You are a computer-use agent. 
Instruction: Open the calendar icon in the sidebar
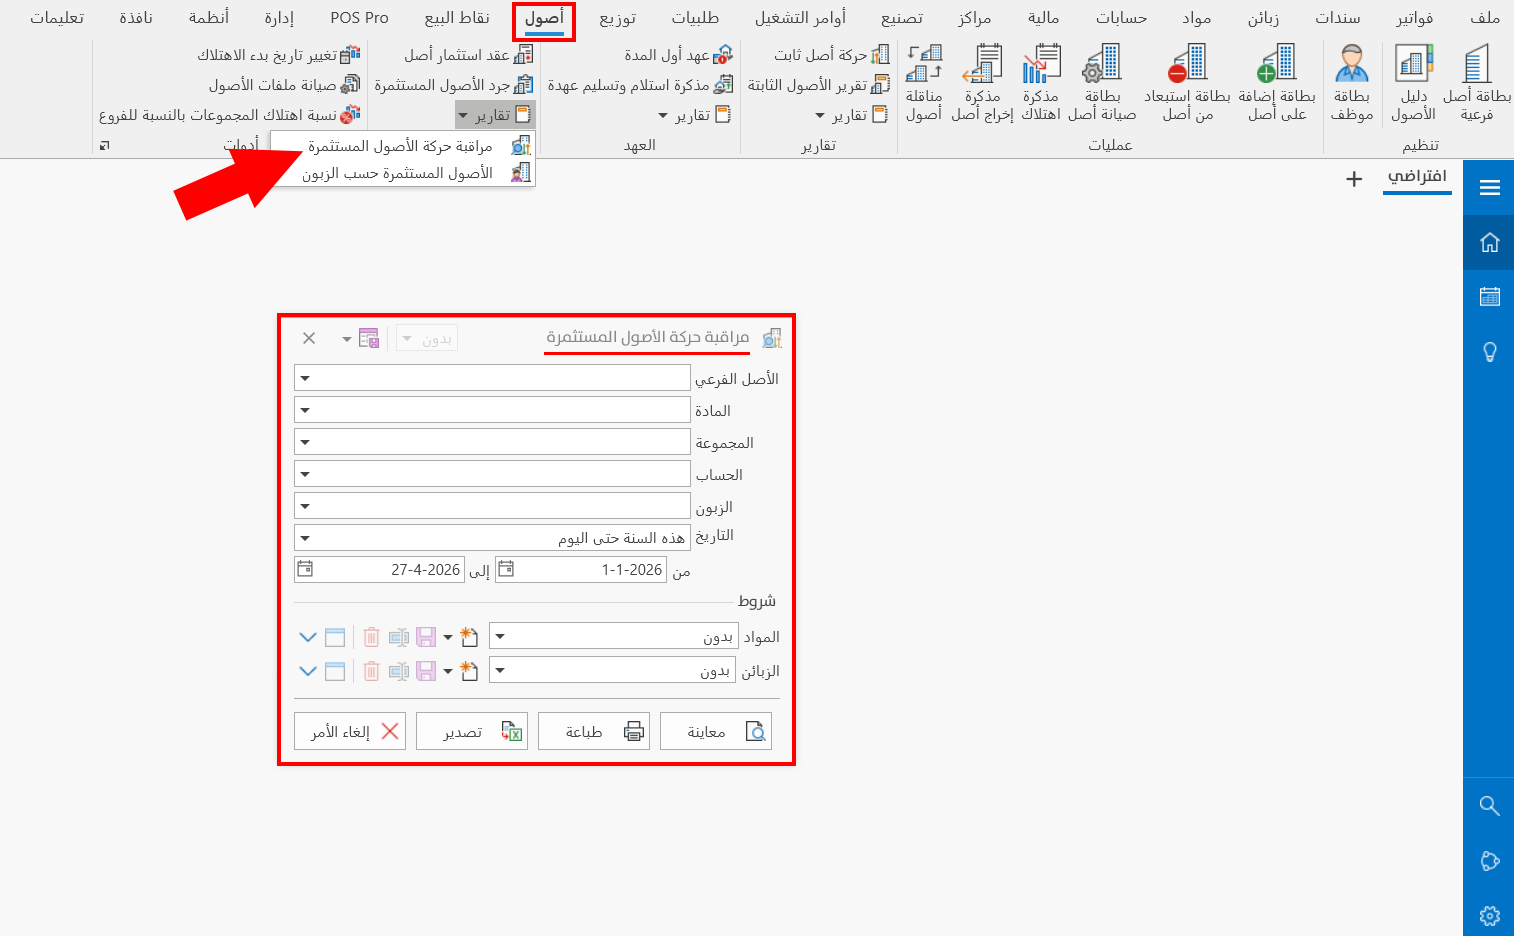pos(1489,297)
